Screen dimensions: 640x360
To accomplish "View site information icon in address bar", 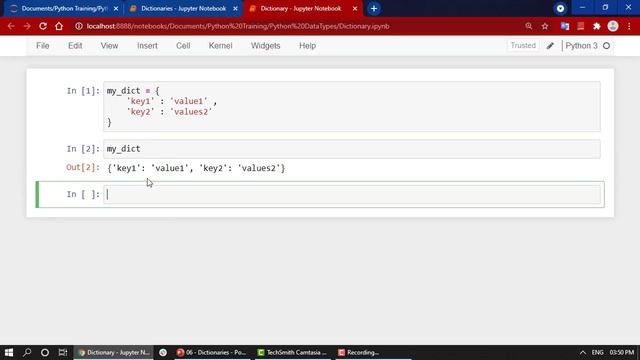I will [79, 26].
